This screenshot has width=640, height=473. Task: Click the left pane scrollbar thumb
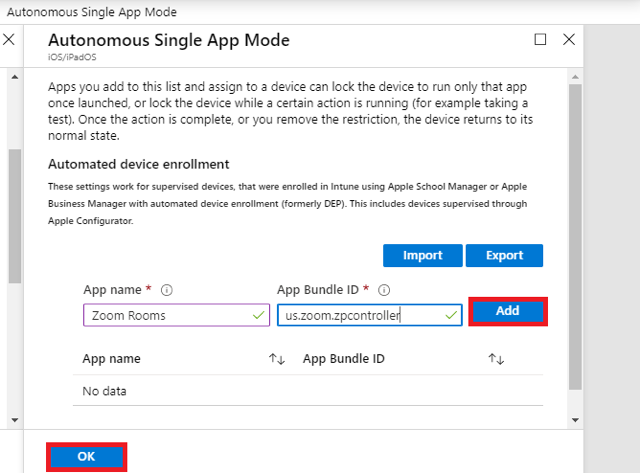pos(15,216)
